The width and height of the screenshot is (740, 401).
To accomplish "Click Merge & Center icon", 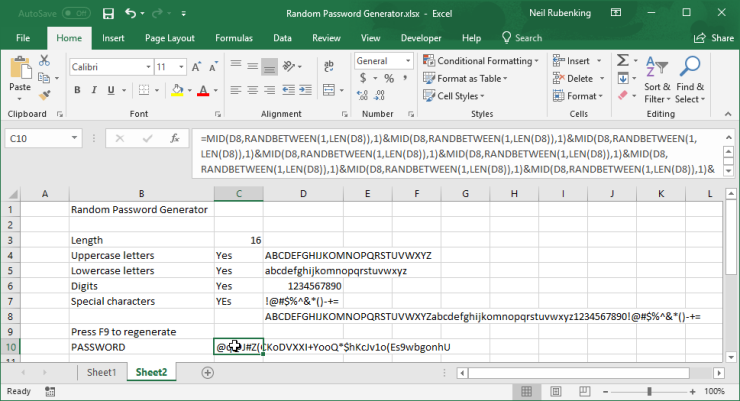I will coord(329,90).
